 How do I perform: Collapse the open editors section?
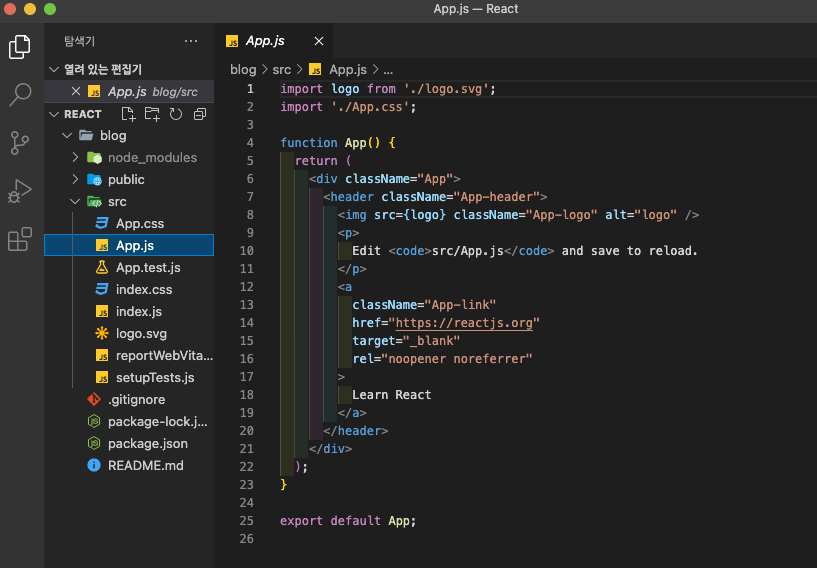54,69
